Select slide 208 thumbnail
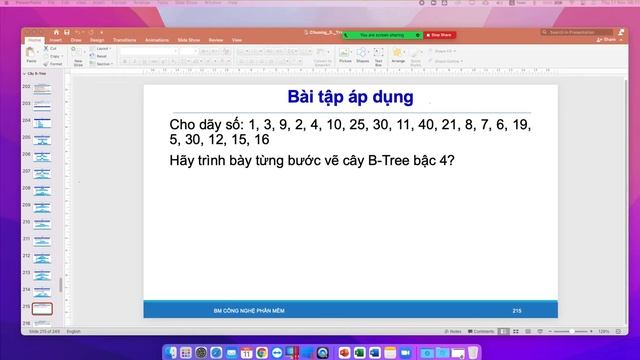The image size is (640, 360). (42, 190)
